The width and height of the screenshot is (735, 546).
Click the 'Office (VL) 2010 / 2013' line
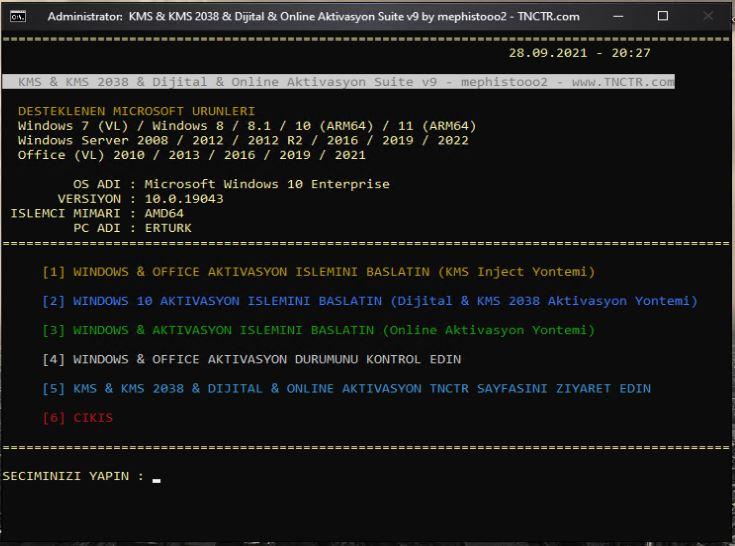(192, 155)
